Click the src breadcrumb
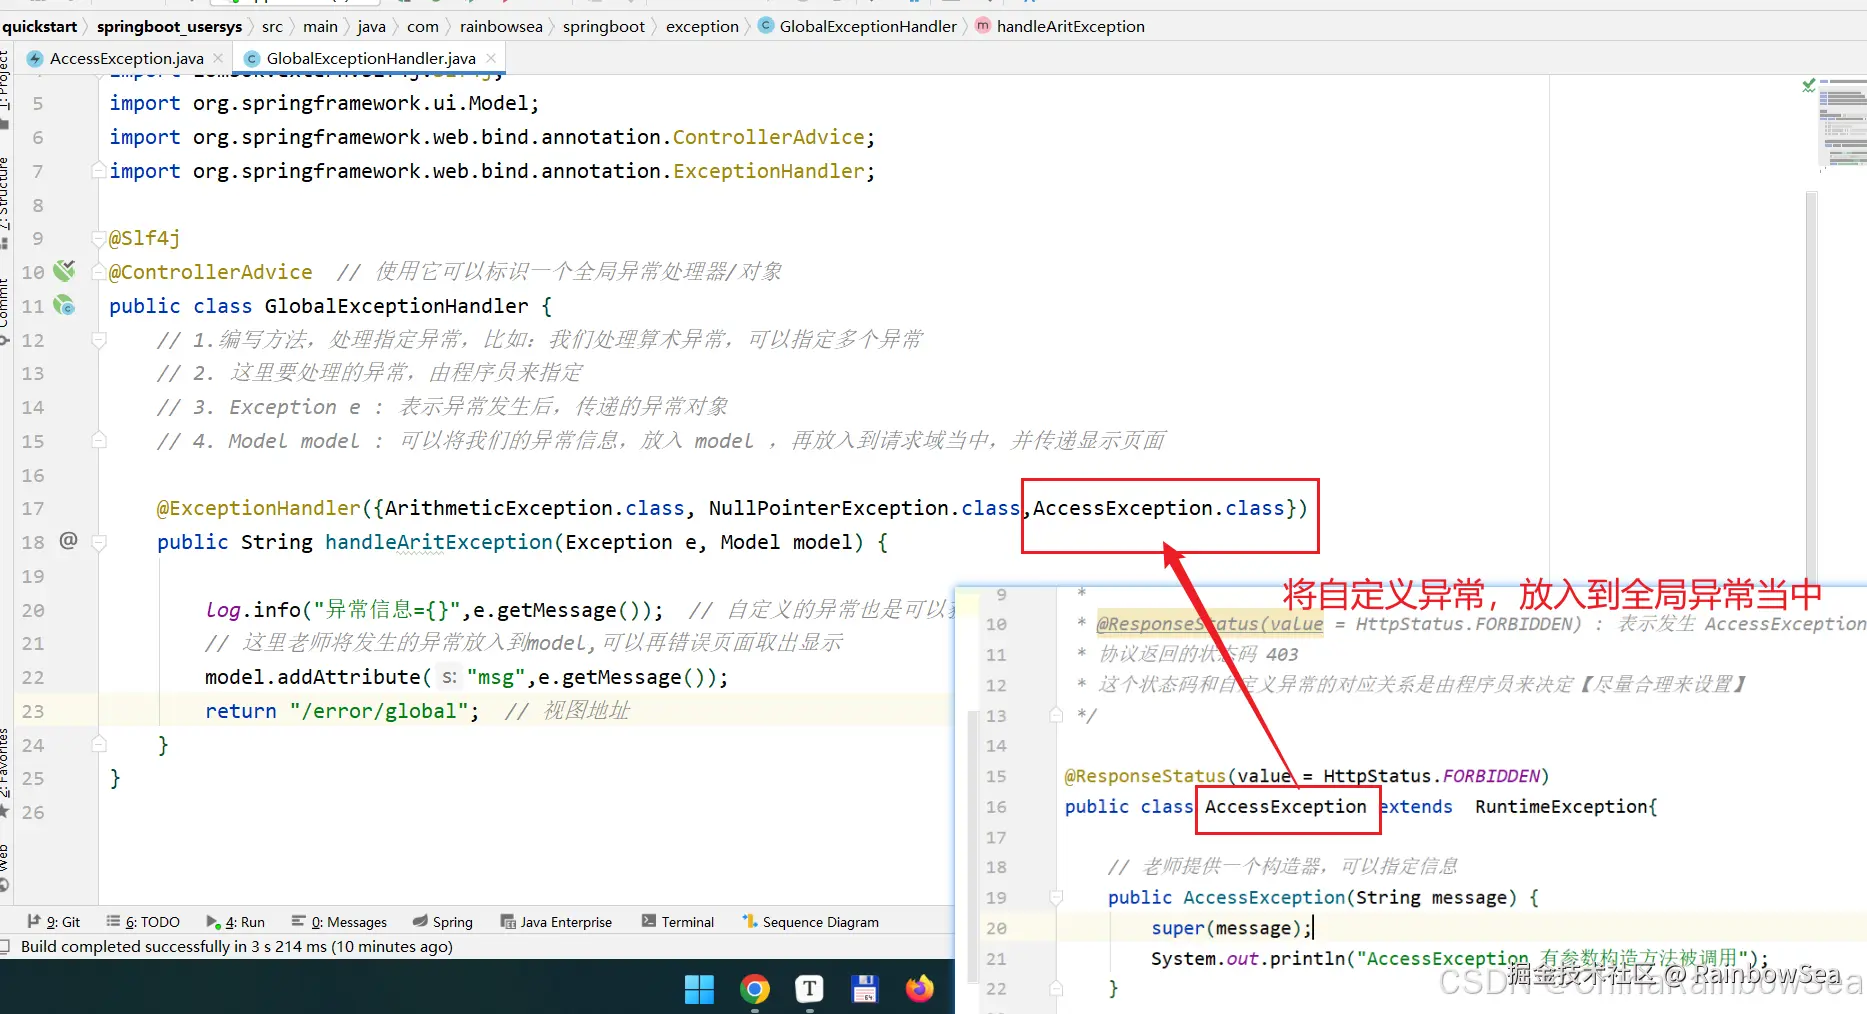Image resolution: width=1867 pixels, height=1014 pixels. coord(272,26)
